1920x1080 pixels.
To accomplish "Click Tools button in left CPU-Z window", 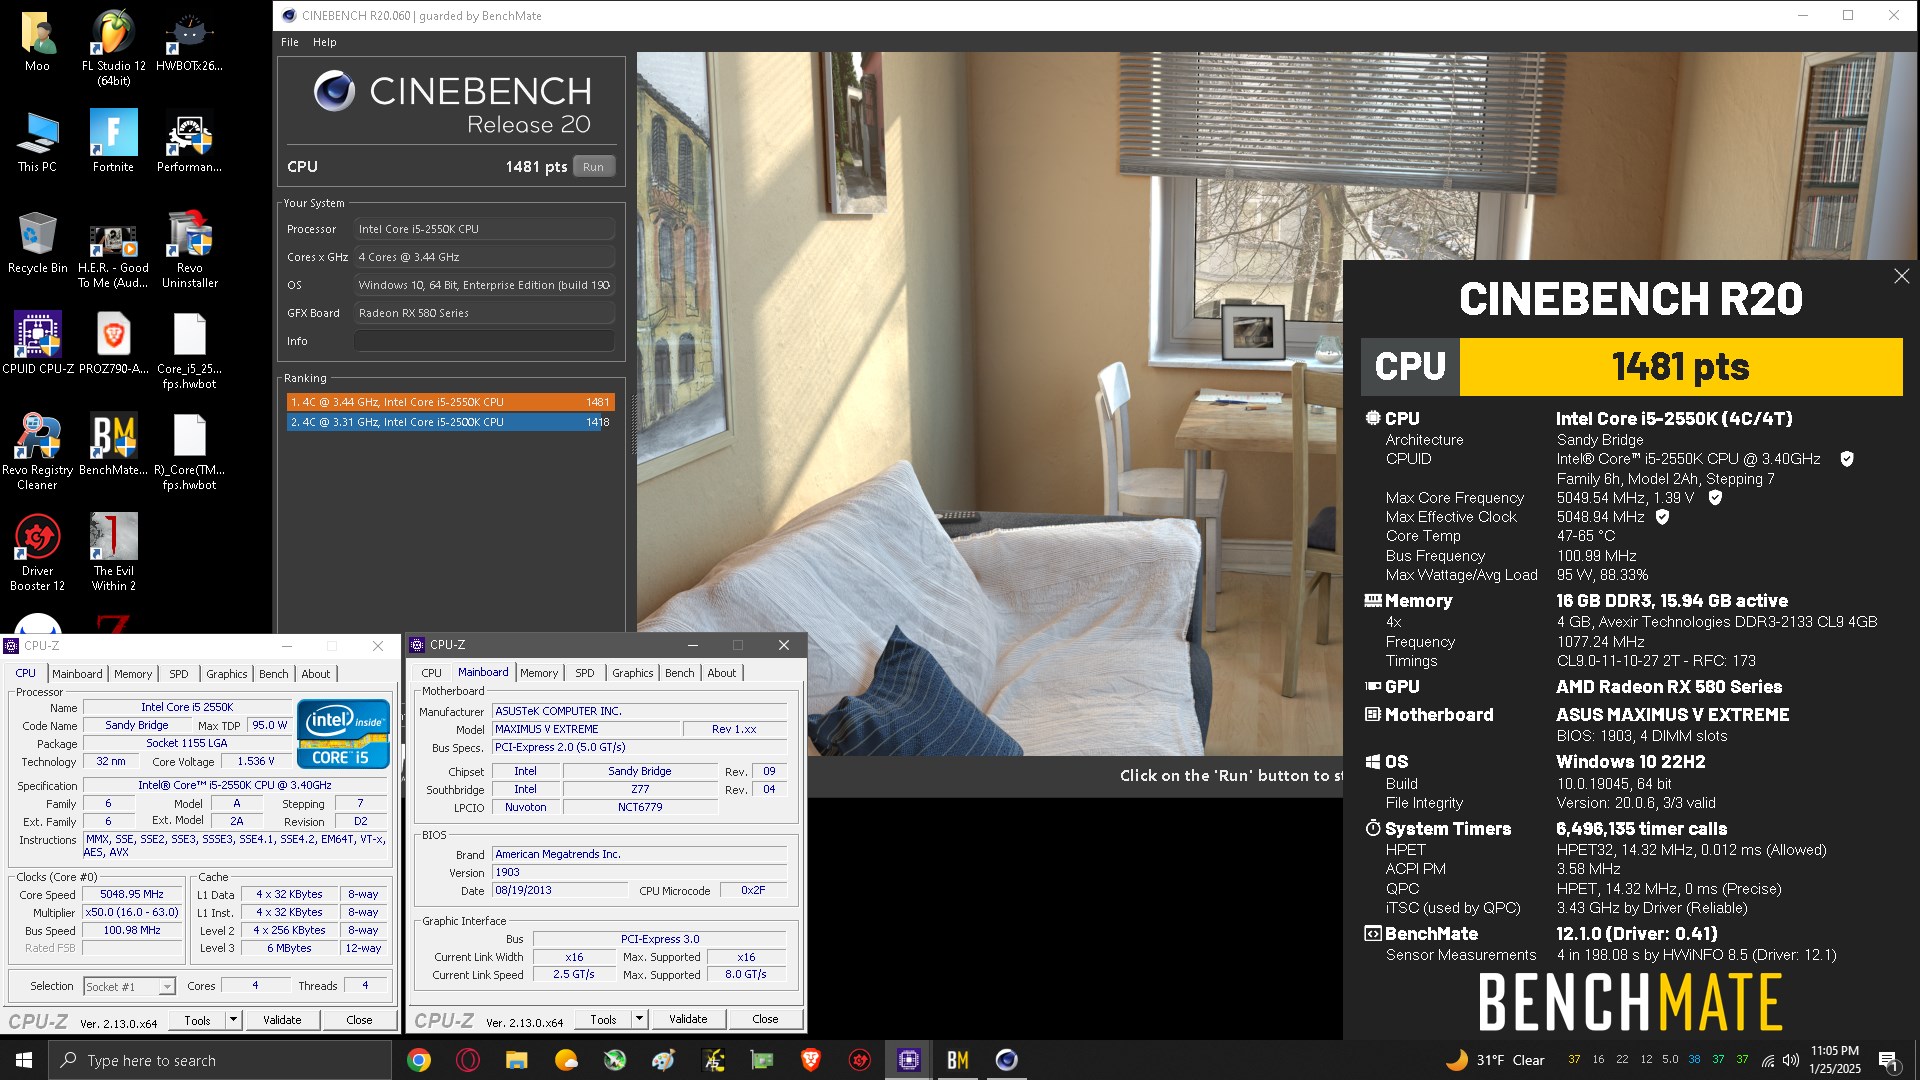I will click(x=198, y=1020).
